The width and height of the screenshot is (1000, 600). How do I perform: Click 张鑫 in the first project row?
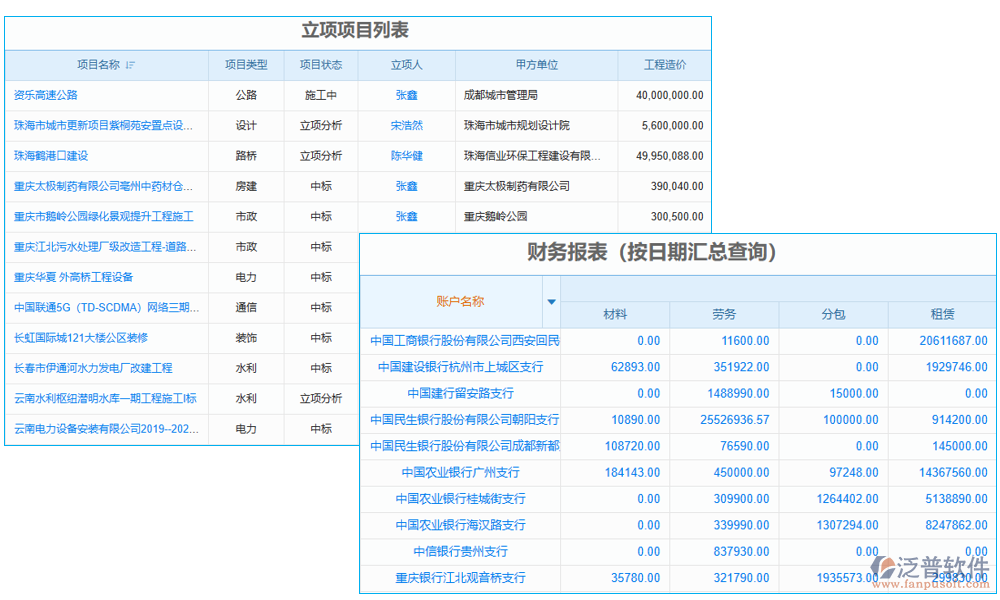405,95
